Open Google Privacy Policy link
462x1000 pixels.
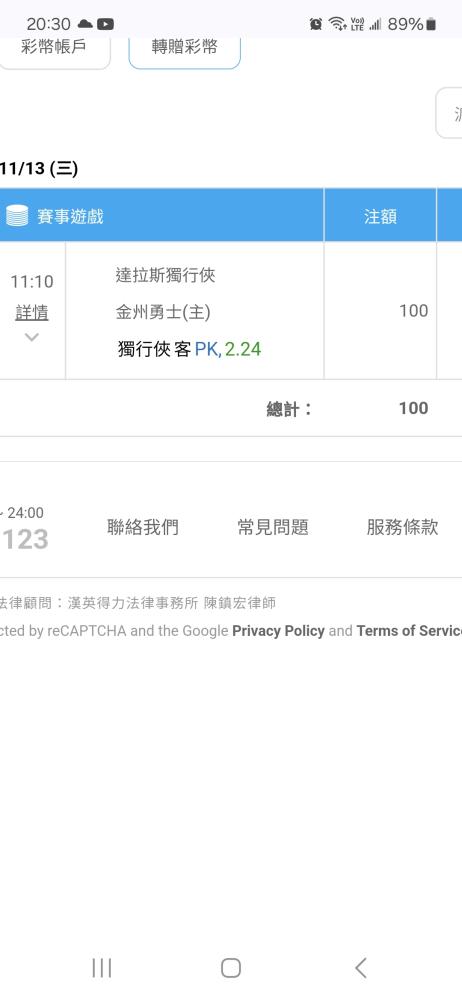coord(278,631)
